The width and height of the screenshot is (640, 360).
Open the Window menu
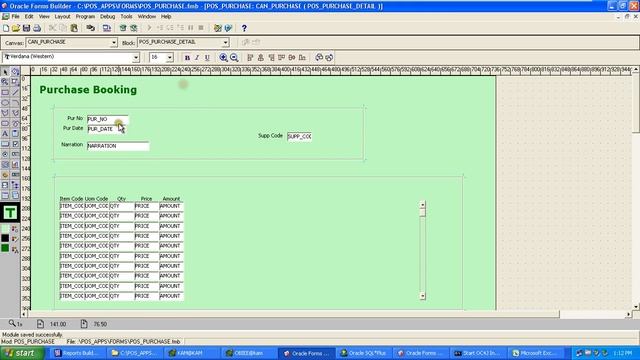147,17
